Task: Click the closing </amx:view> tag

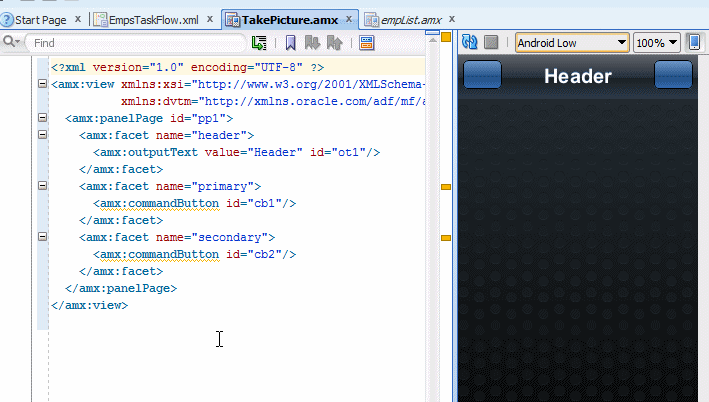Action: point(90,306)
